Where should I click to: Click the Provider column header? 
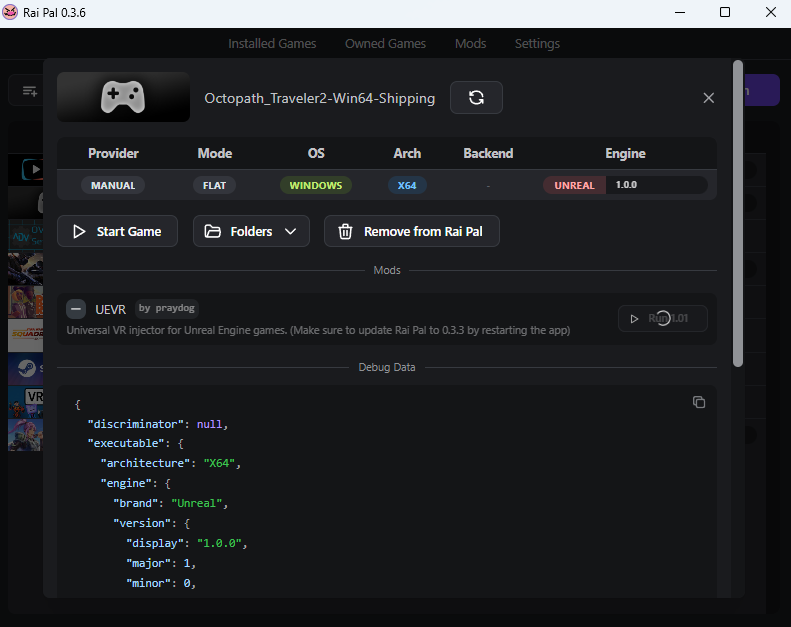113,153
